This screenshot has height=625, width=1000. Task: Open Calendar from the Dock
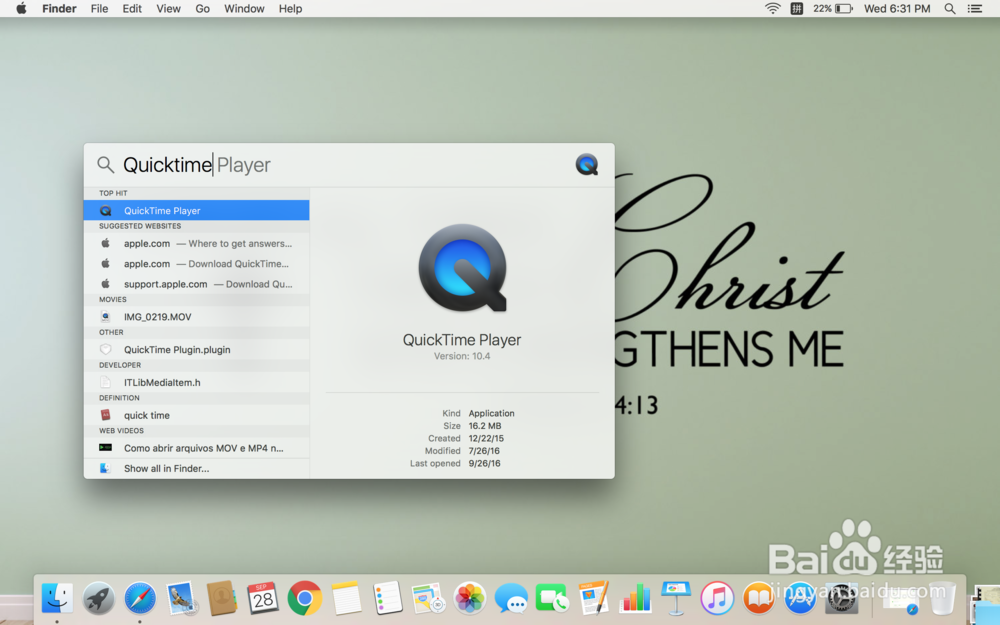click(x=263, y=598)
